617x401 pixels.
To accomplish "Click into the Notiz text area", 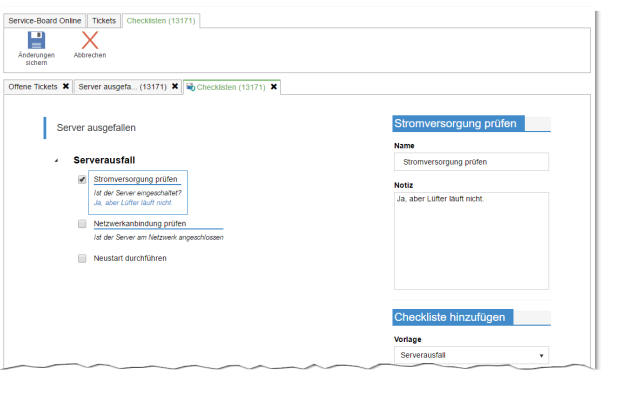I will [471, 240].
